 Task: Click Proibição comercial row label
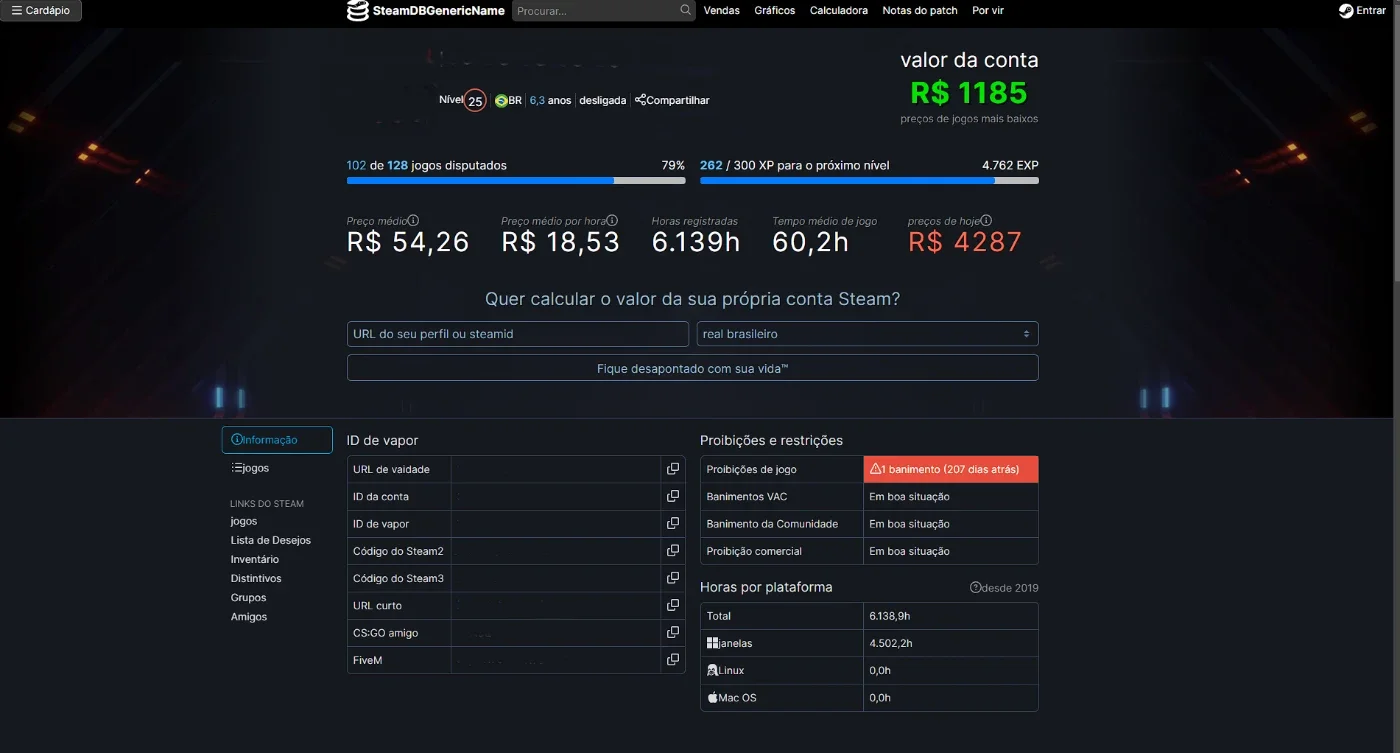tap(754, 551)
